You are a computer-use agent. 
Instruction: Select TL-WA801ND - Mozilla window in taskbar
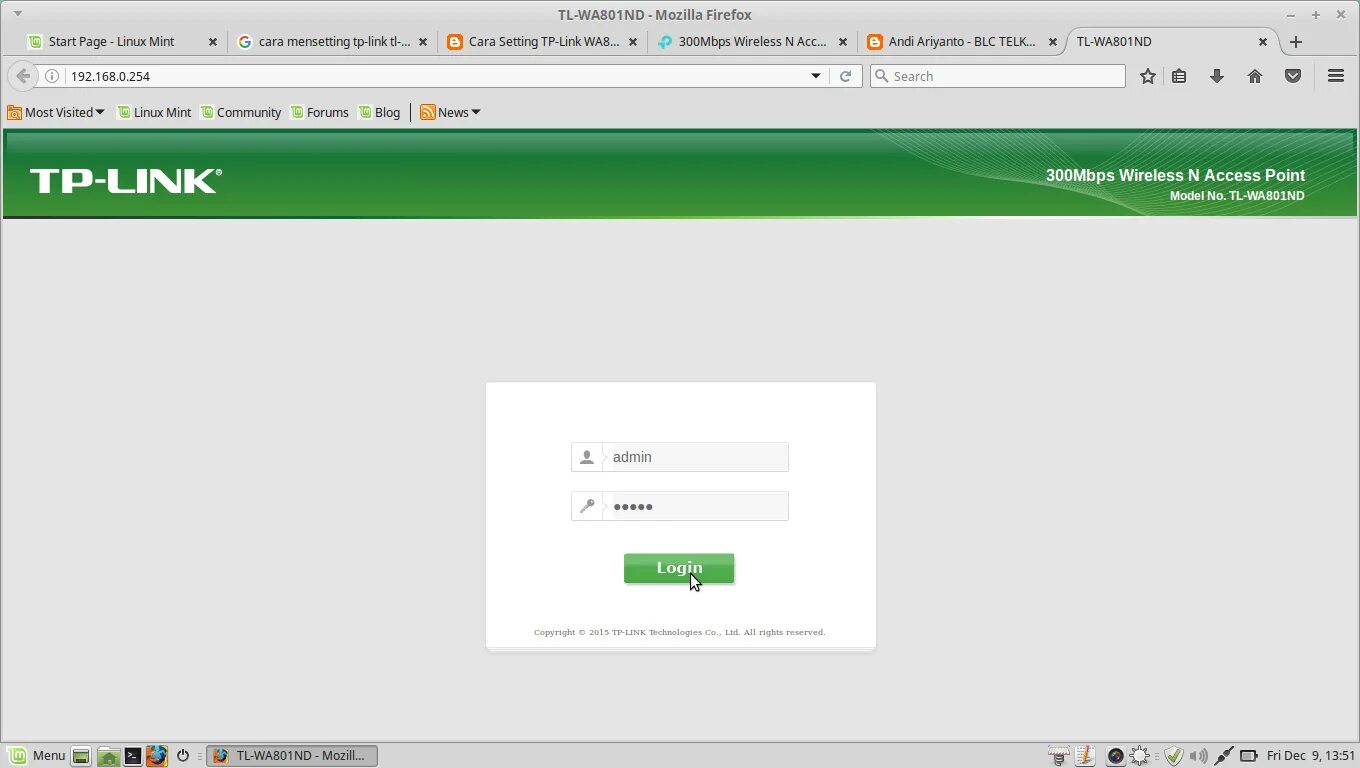pyautogui.click(x=292, y=756)
